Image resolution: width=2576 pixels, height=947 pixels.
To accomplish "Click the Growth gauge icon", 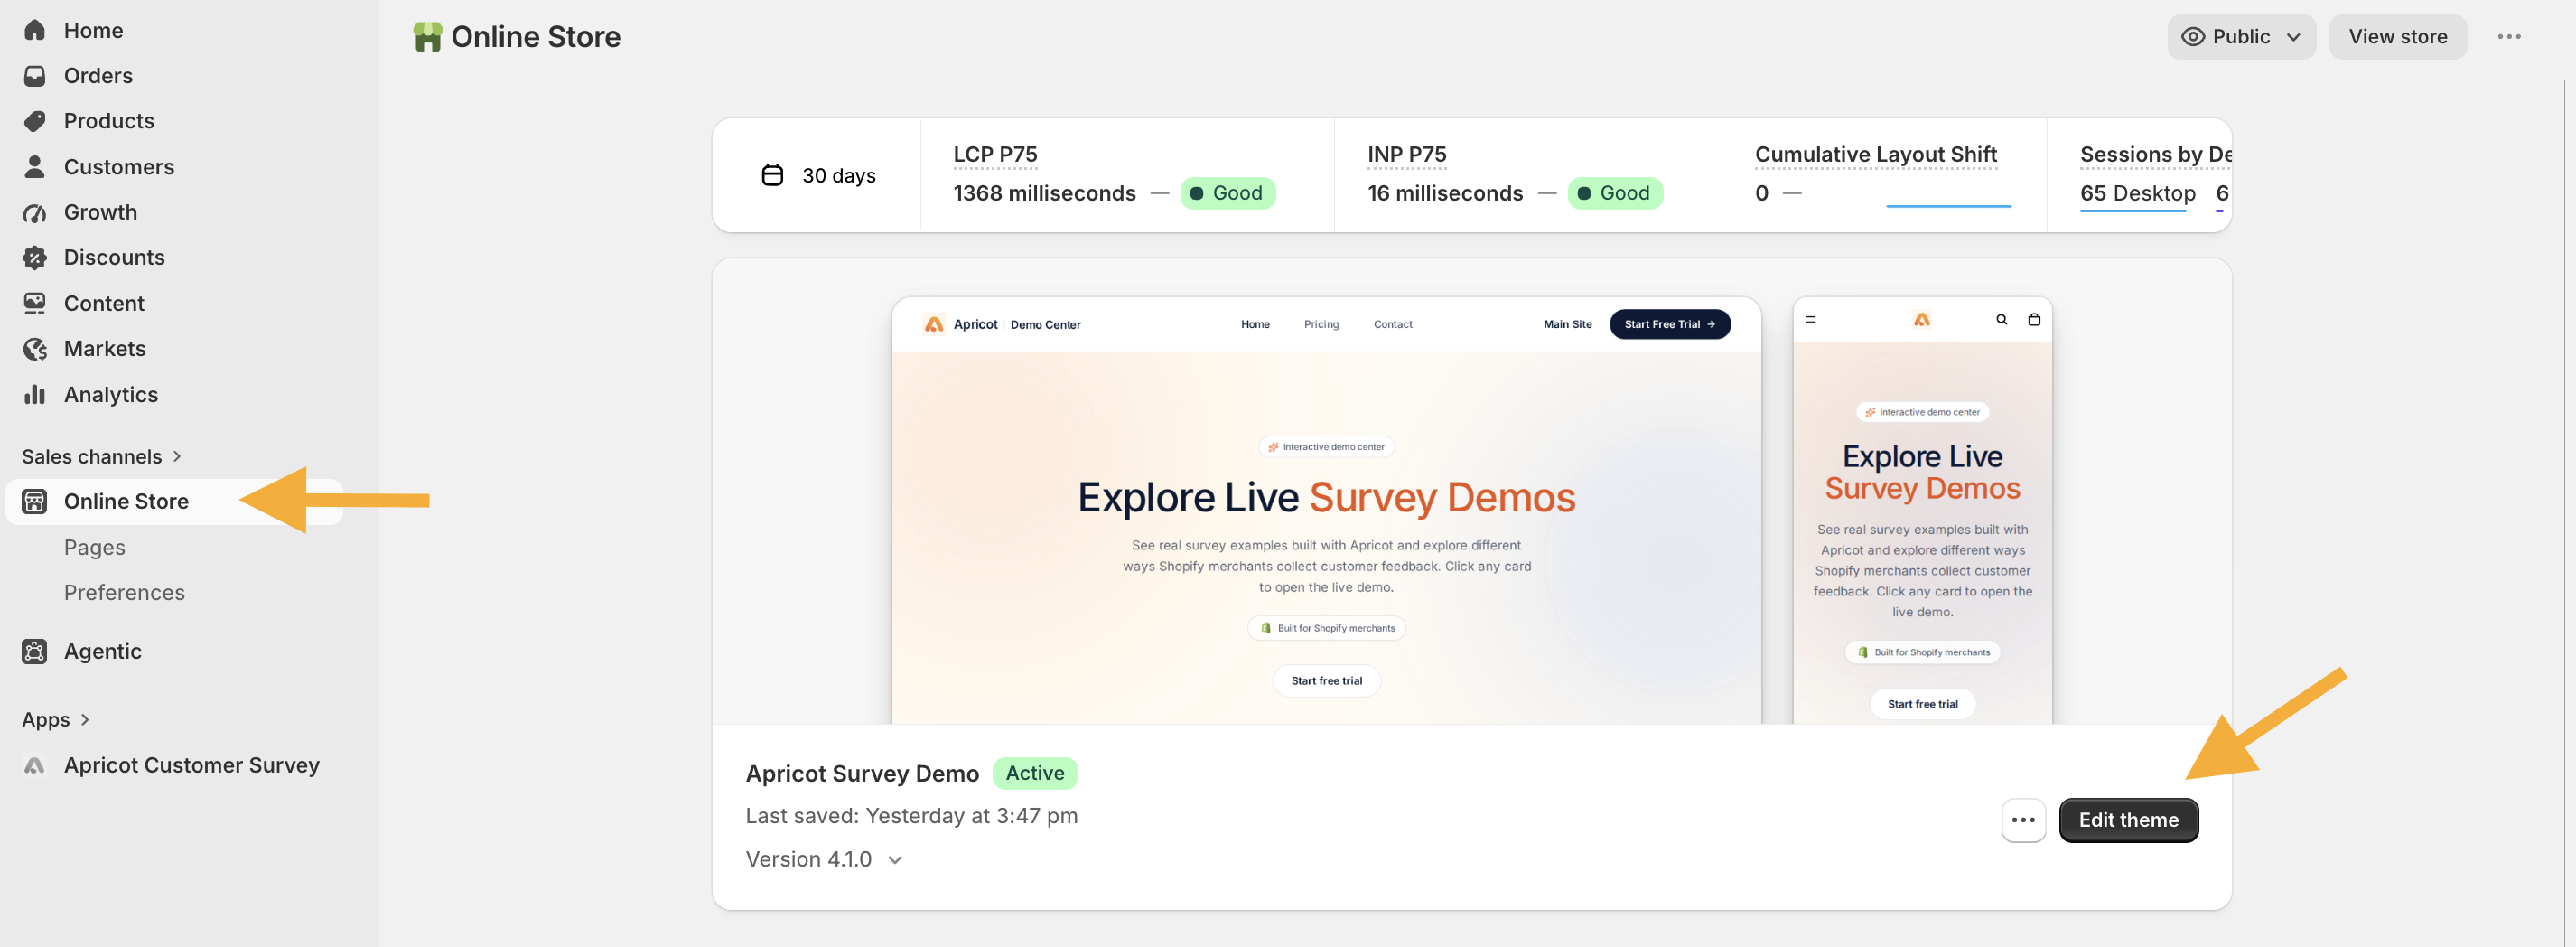I will [x=35, y=212].
